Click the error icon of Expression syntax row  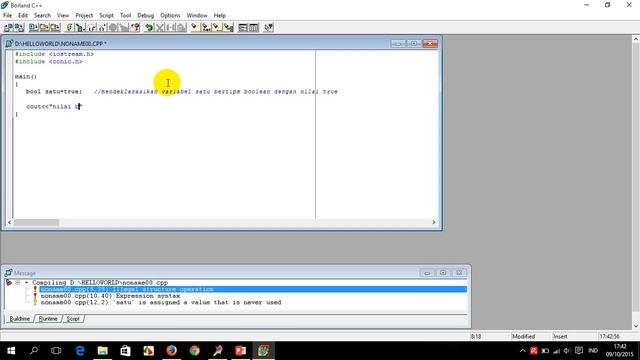coord(35,296)
